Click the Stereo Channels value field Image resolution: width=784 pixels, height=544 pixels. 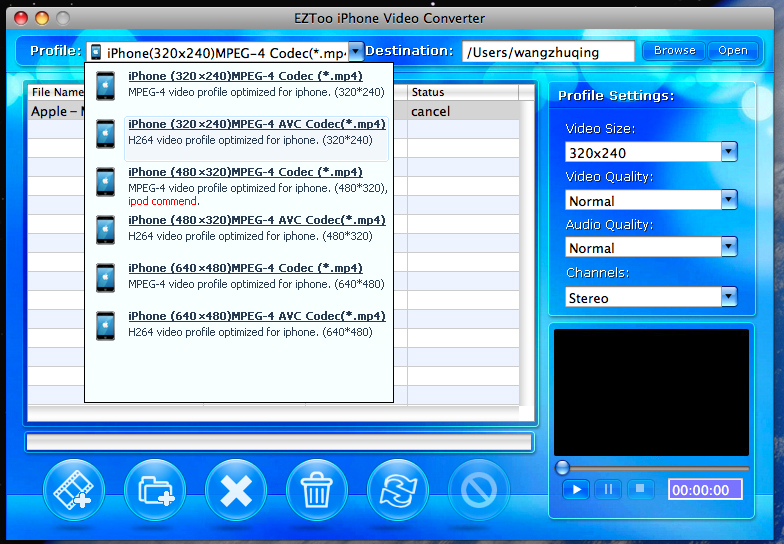[x=644, y=297]
